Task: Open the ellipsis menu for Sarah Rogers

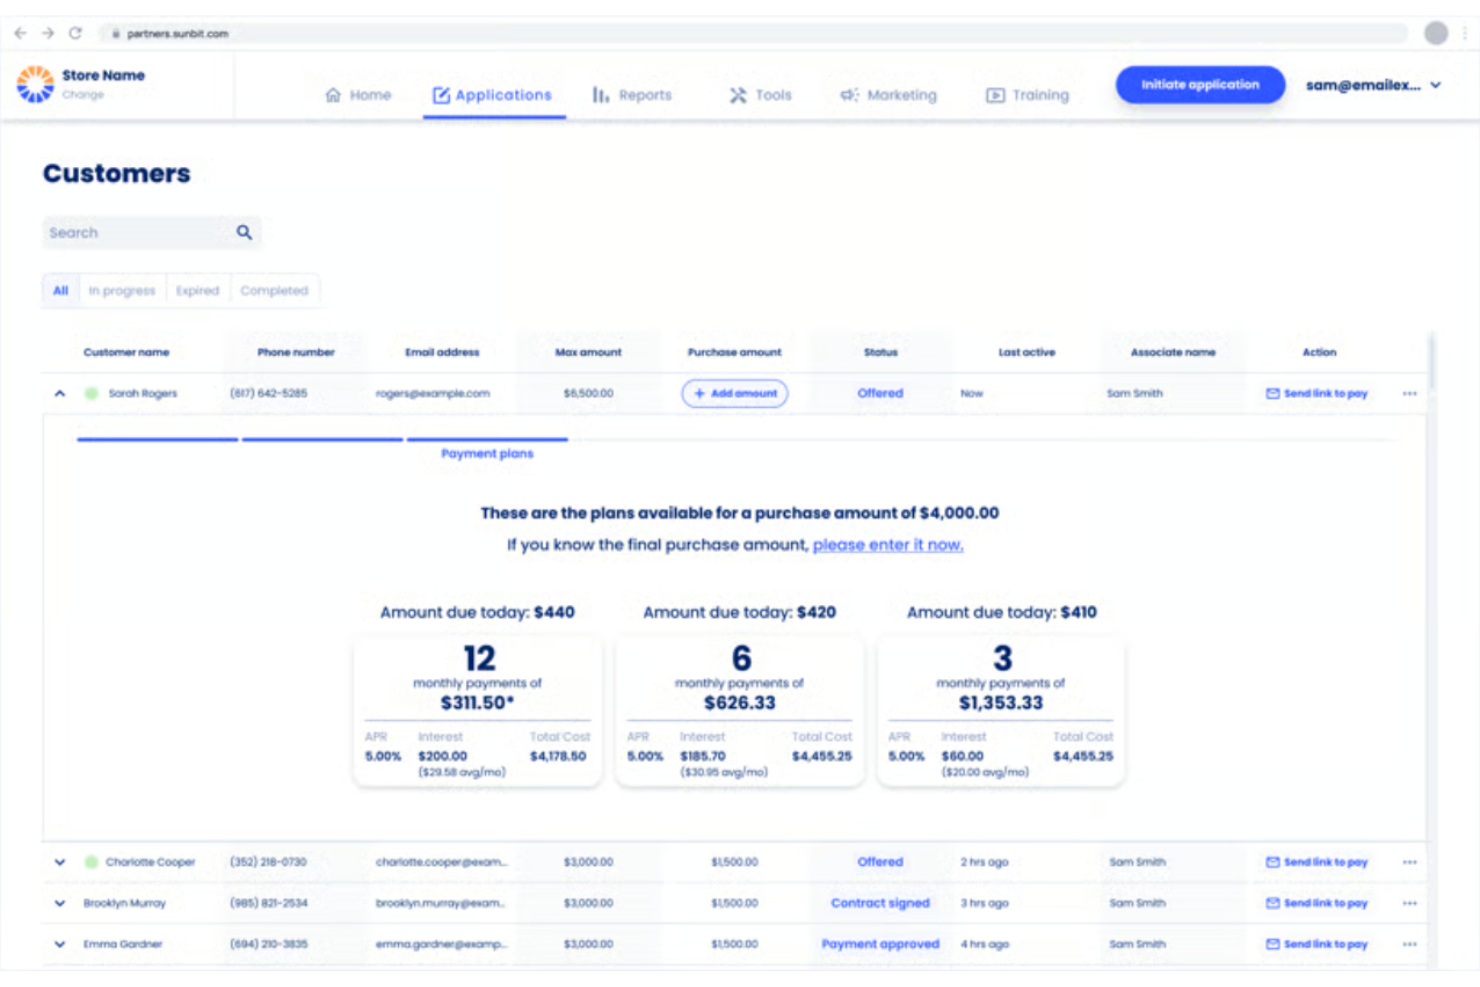Action: pos(1410,393)
